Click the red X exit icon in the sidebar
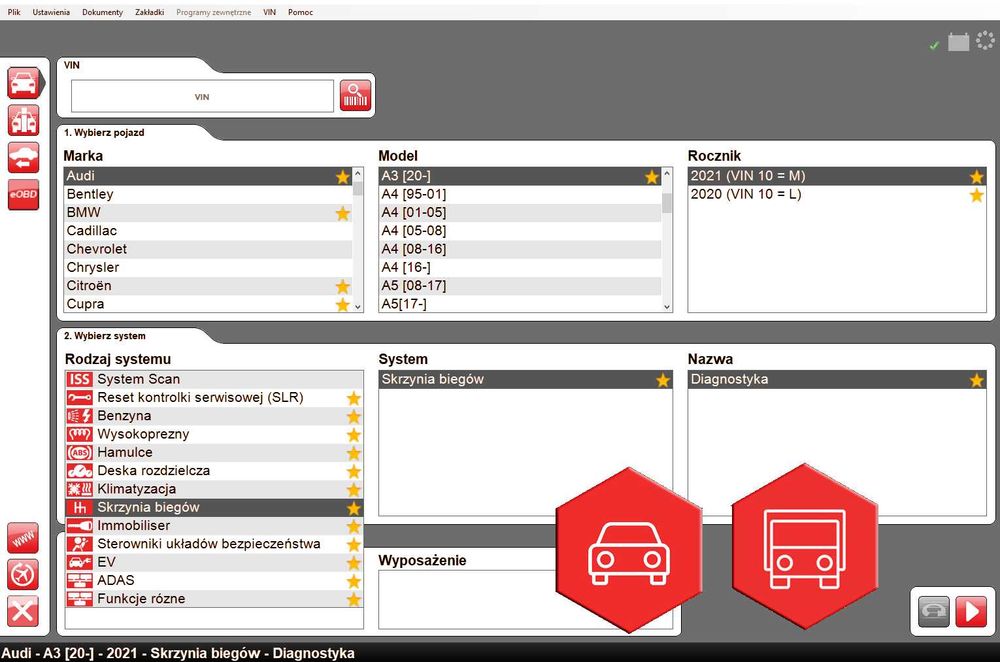 23,612
